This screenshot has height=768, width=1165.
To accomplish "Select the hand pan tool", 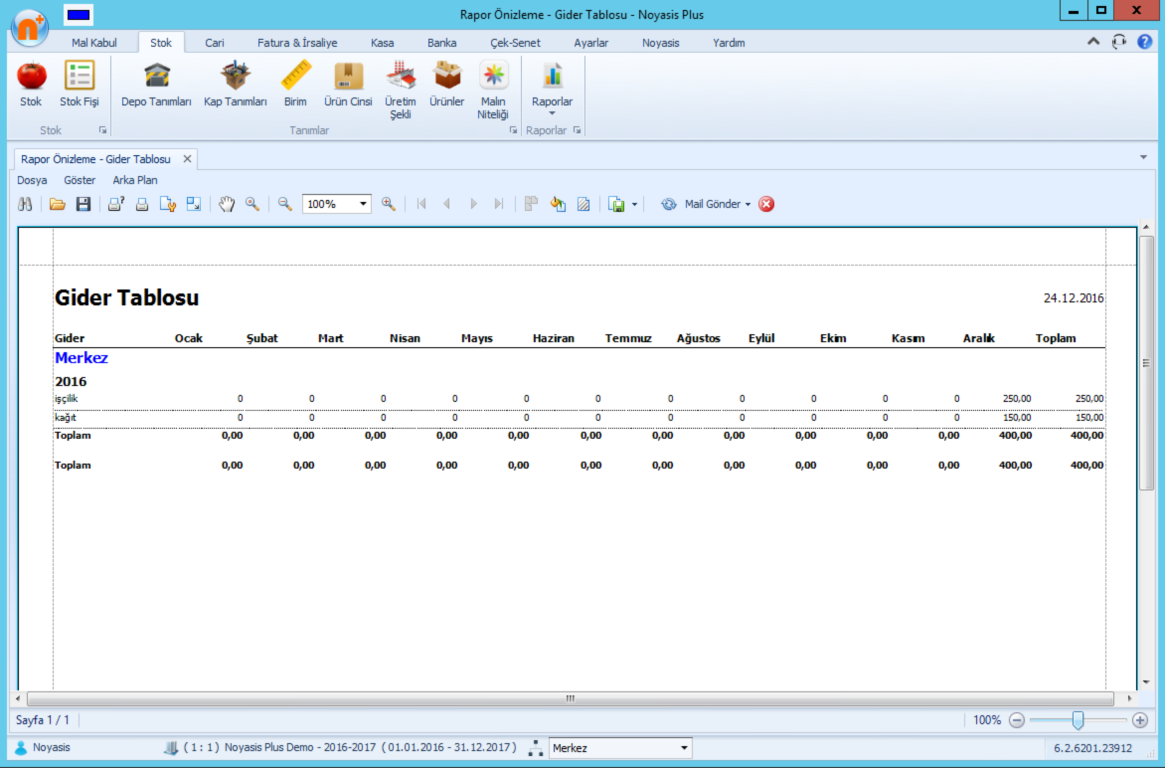I will tap(227, 204).
